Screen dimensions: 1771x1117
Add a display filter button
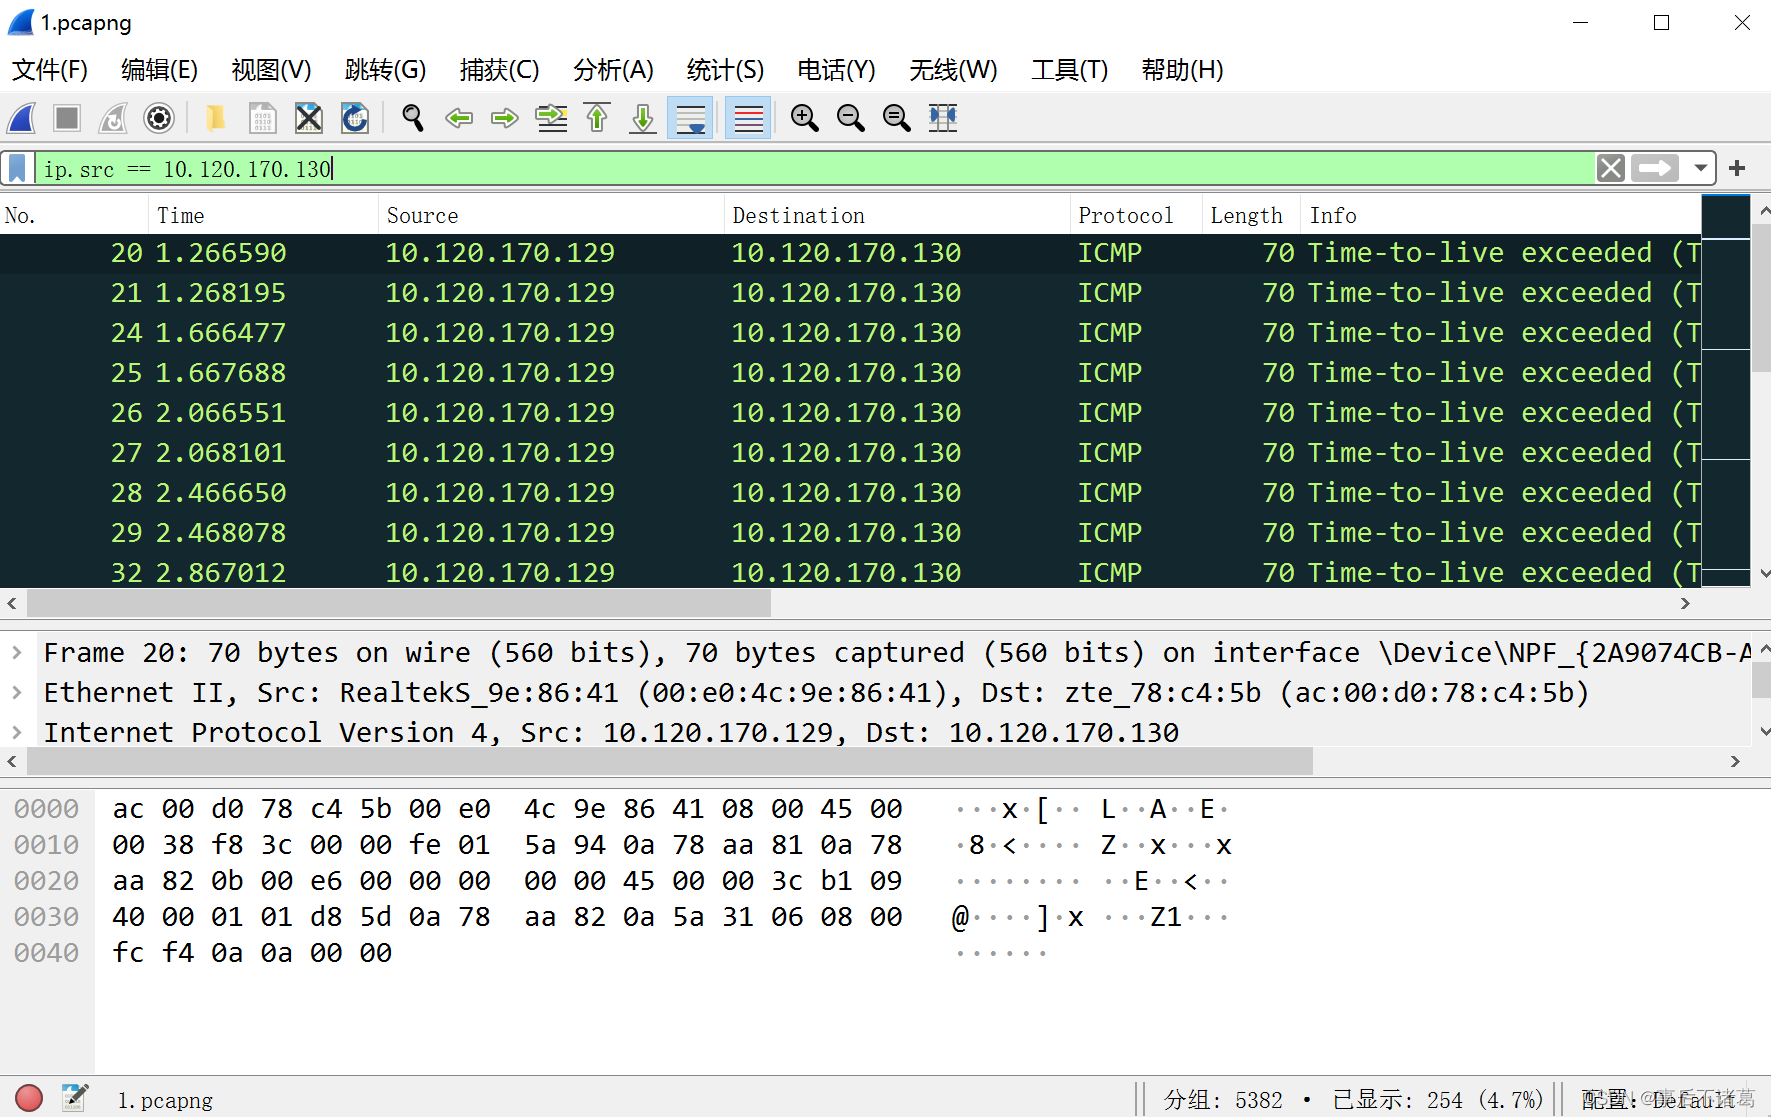[1737, 168]
